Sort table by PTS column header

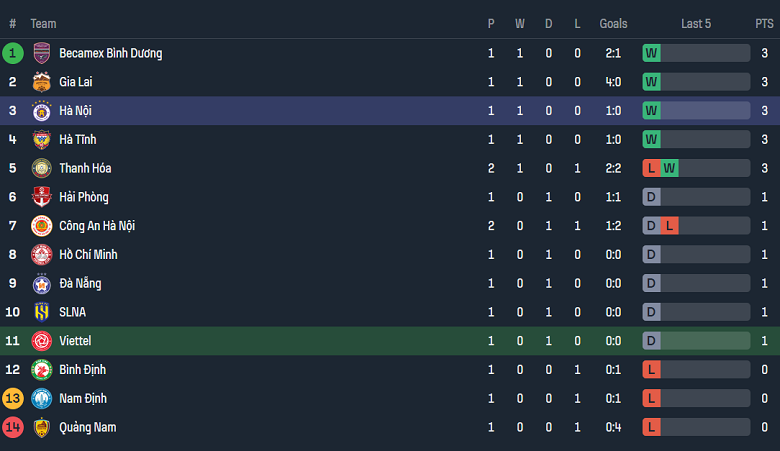coord(764,23)
